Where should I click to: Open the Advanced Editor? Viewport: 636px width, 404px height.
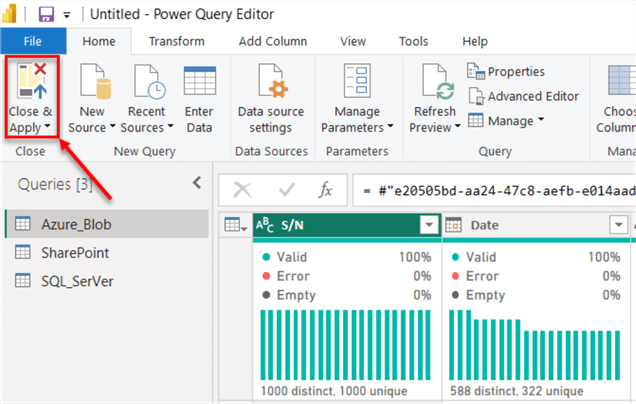point(523,96)
